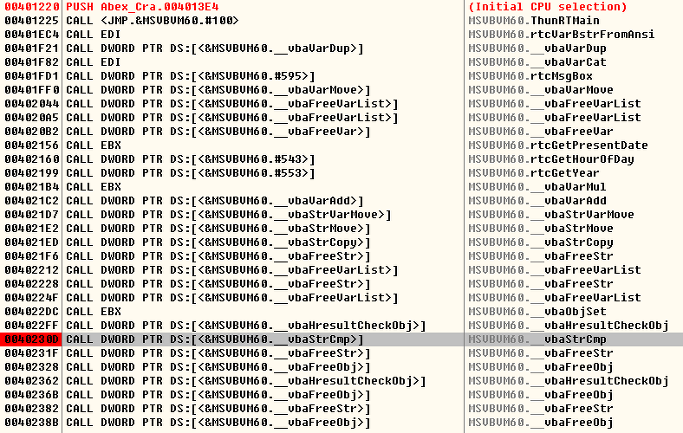
Task: Select address 00402228
Action: click(32, 284)
